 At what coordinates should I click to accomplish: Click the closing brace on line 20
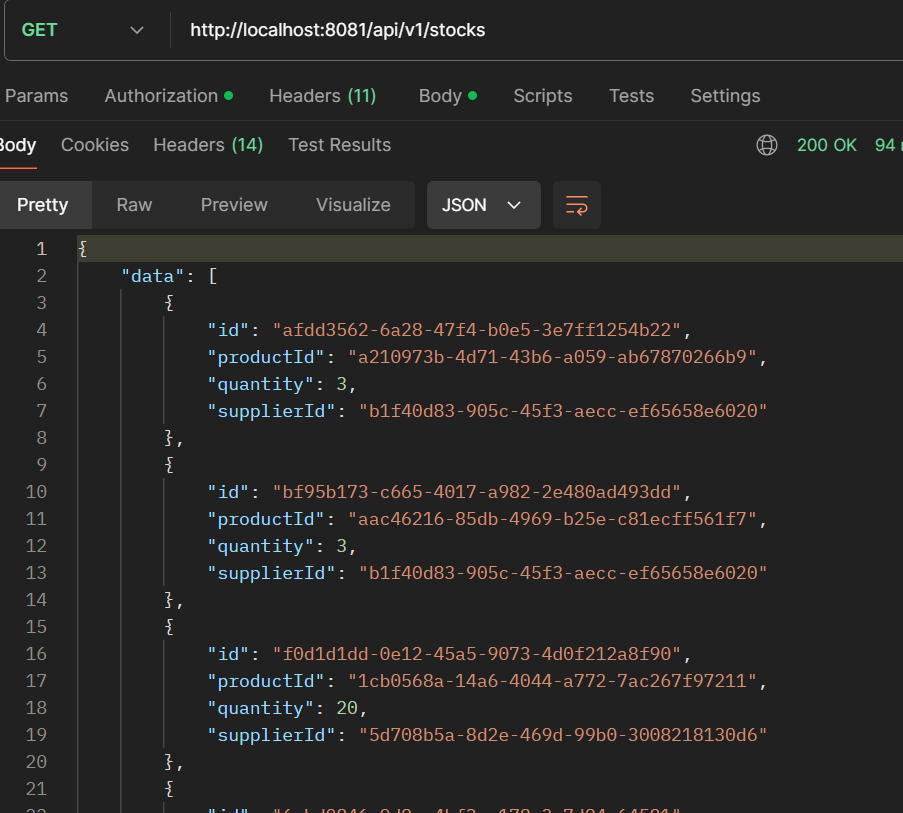[x=169, y=762]
